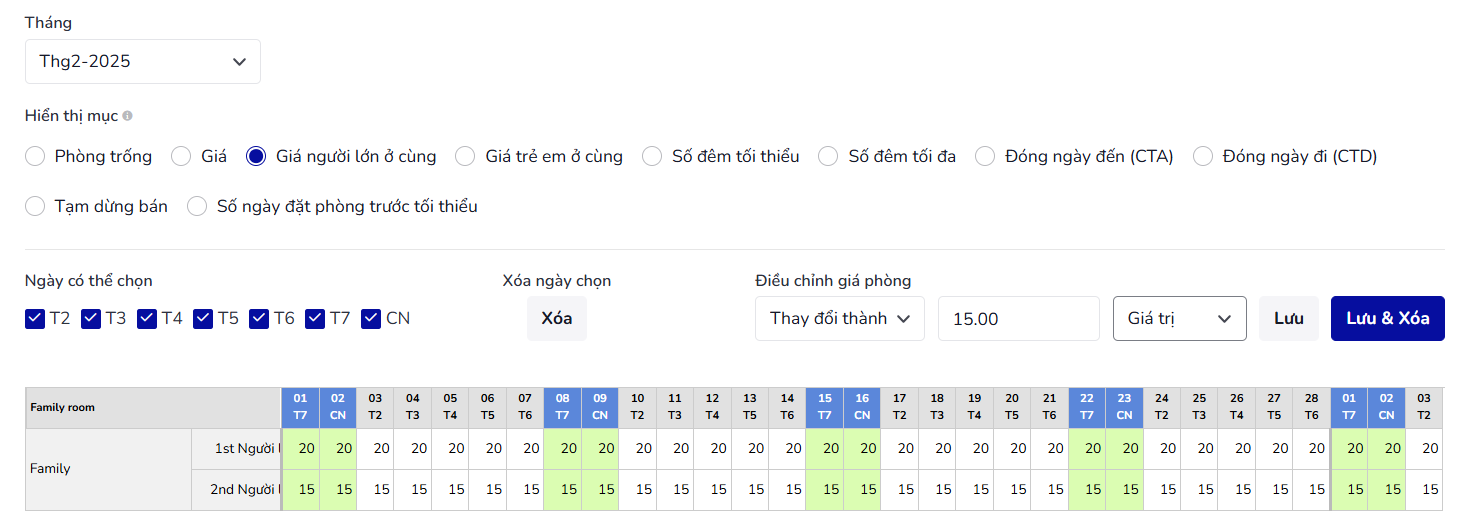Viewport: 1462px width, 511px height.
Task: Open the Giá trị dropdown
Action: click(x=1180, y=318)
